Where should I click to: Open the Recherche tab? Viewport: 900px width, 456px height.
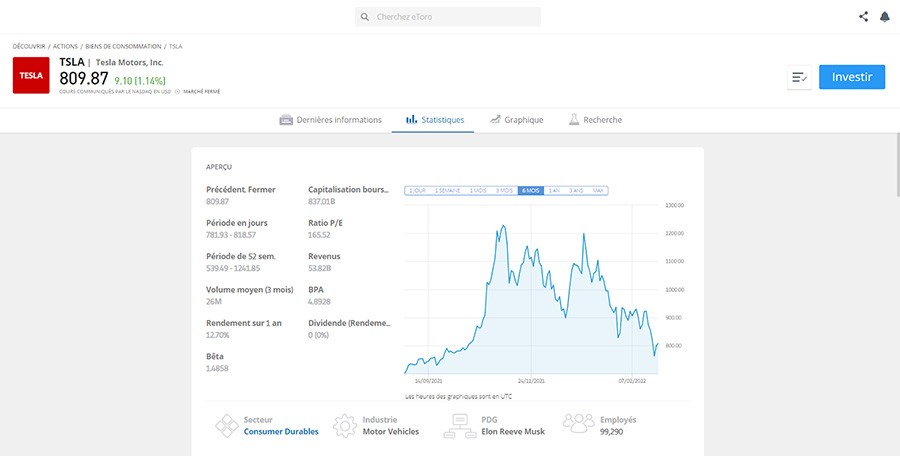click(x=595, y=120)
